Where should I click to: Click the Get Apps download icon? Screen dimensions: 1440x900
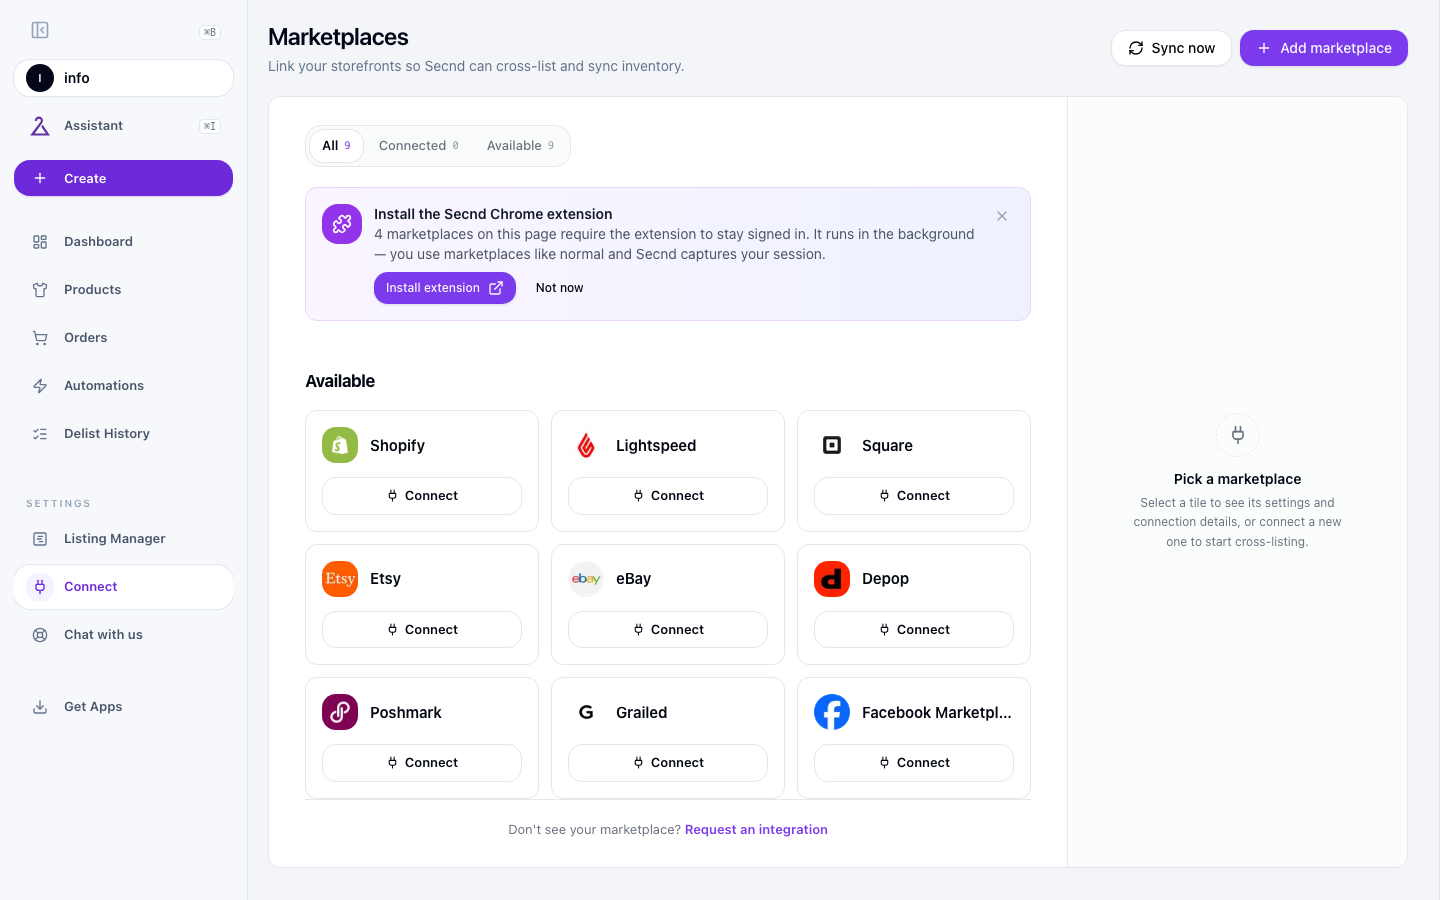(x=40, y=707)
